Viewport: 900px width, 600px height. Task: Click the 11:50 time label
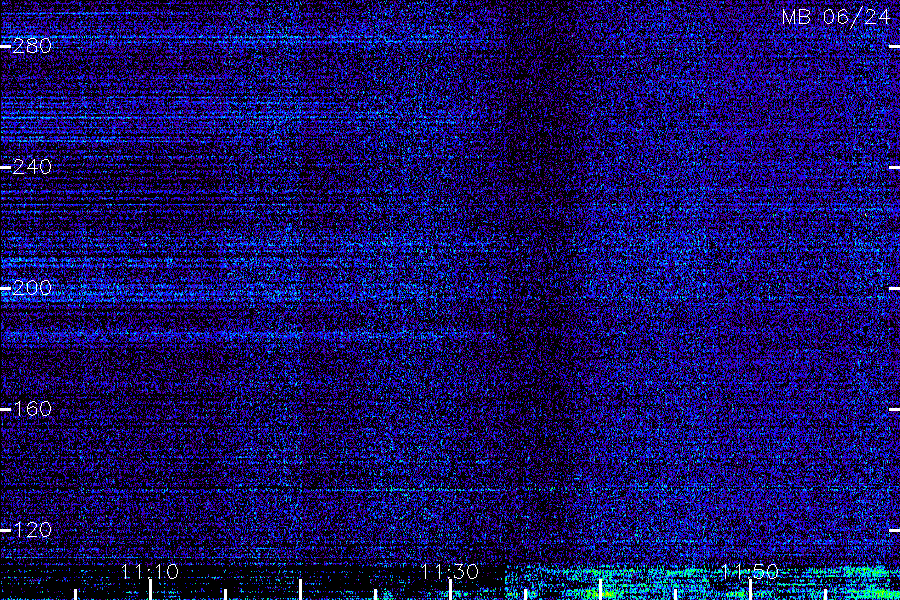750,572
